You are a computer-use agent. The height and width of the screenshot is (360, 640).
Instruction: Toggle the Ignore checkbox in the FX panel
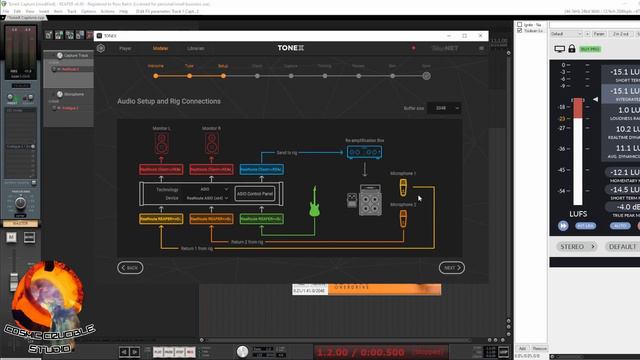(x=520, y=25)
